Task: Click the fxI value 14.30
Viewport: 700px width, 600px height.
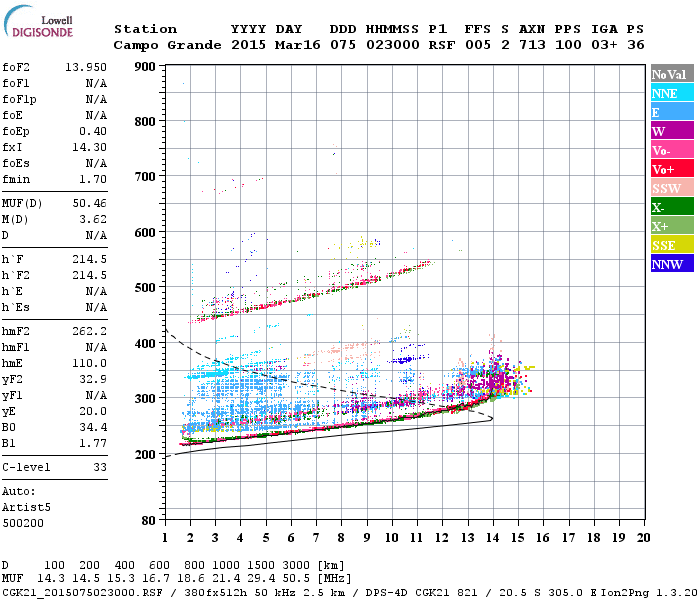Action: [x=90, y=147]
